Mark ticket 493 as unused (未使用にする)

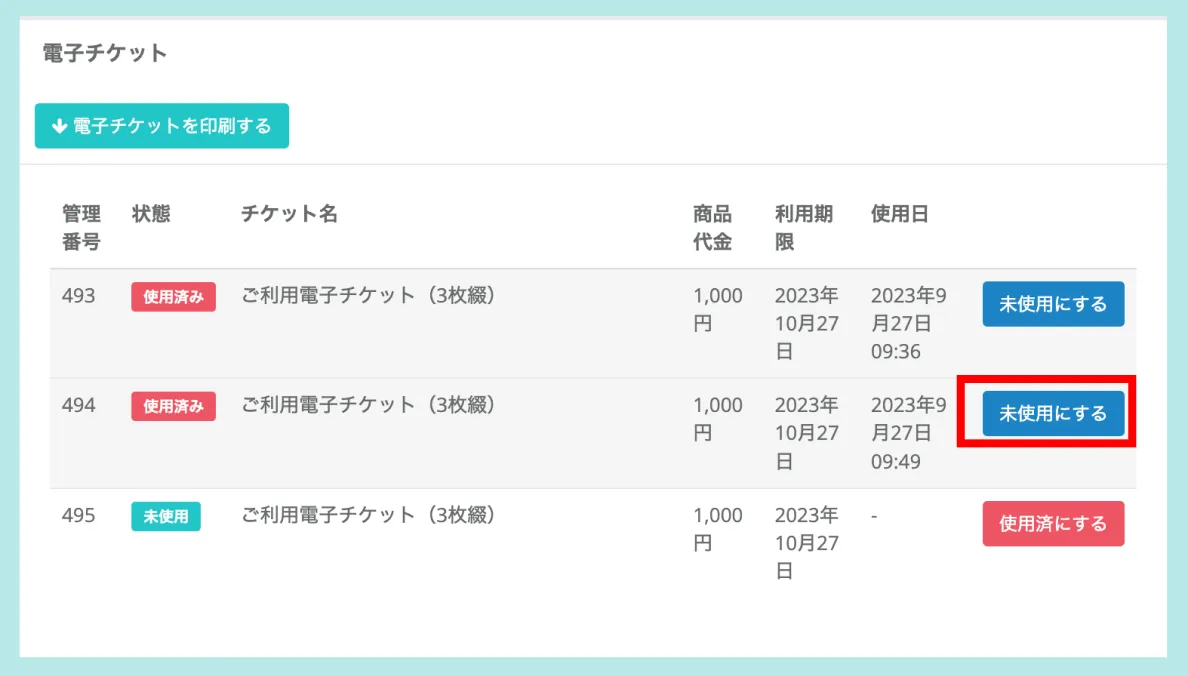[x=1053, y=304]
